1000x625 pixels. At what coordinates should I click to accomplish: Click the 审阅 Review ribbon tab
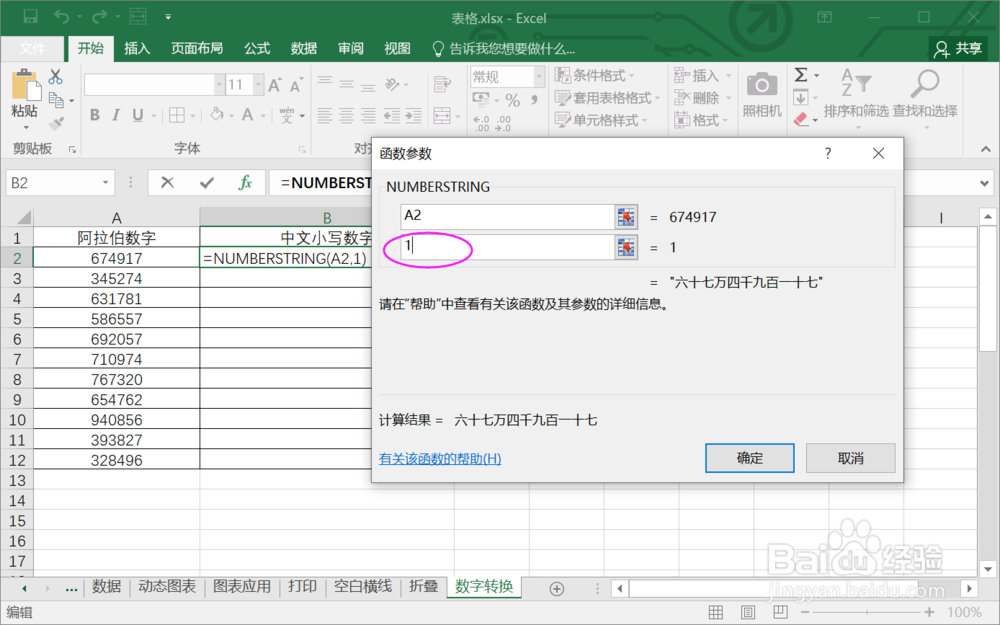(350, 48)
